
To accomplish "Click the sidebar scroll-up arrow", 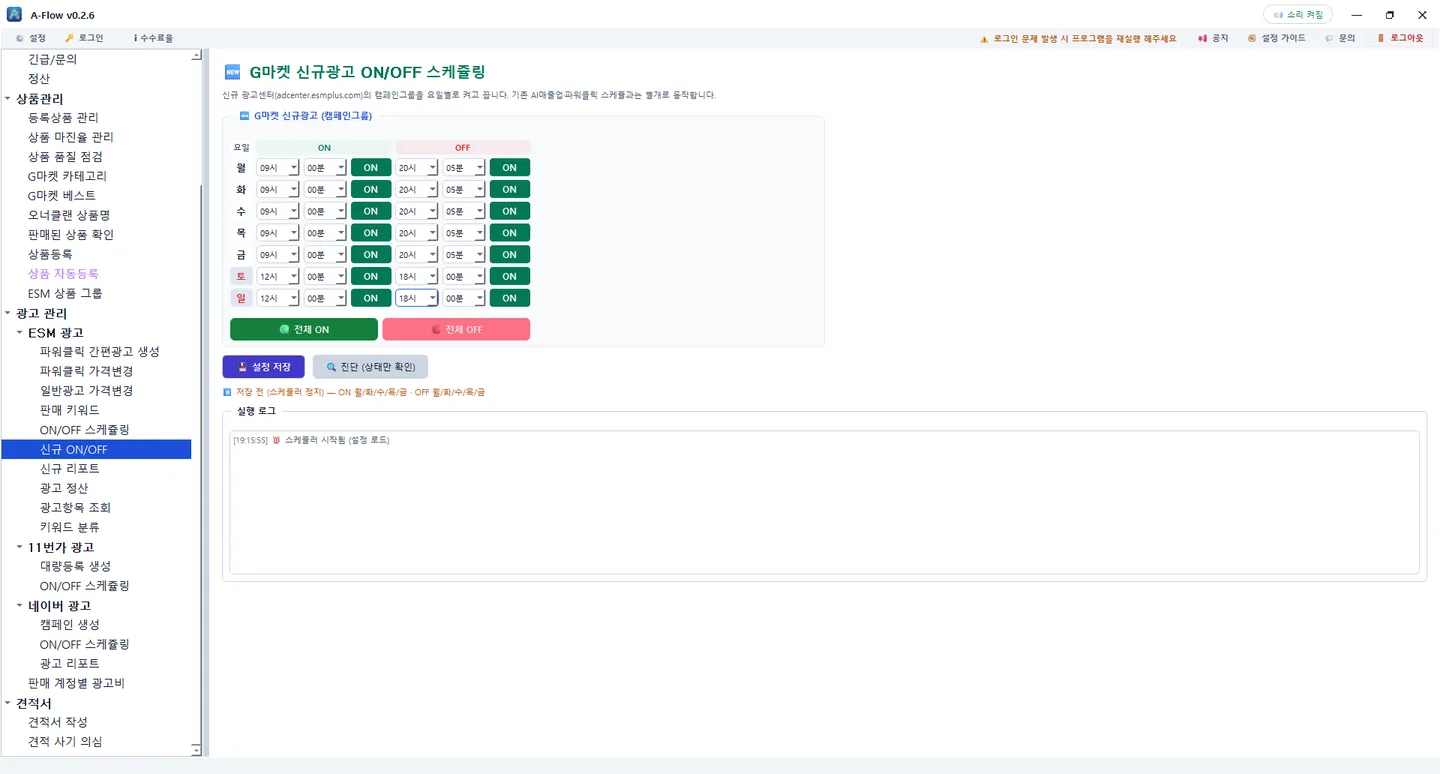I will pos(196,56).
